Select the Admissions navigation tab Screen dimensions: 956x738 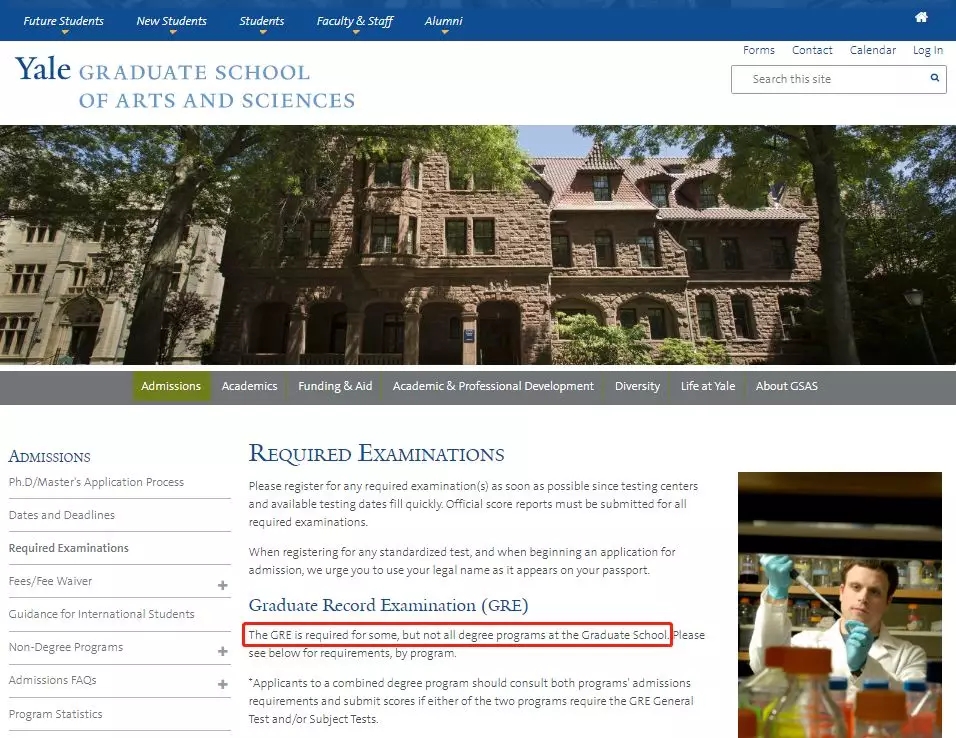171,386
